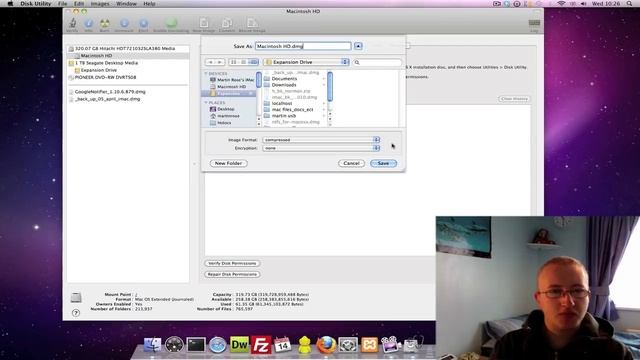The image size is (640, 360).
Task: Click the Cancel button
Action: [351, 163]
